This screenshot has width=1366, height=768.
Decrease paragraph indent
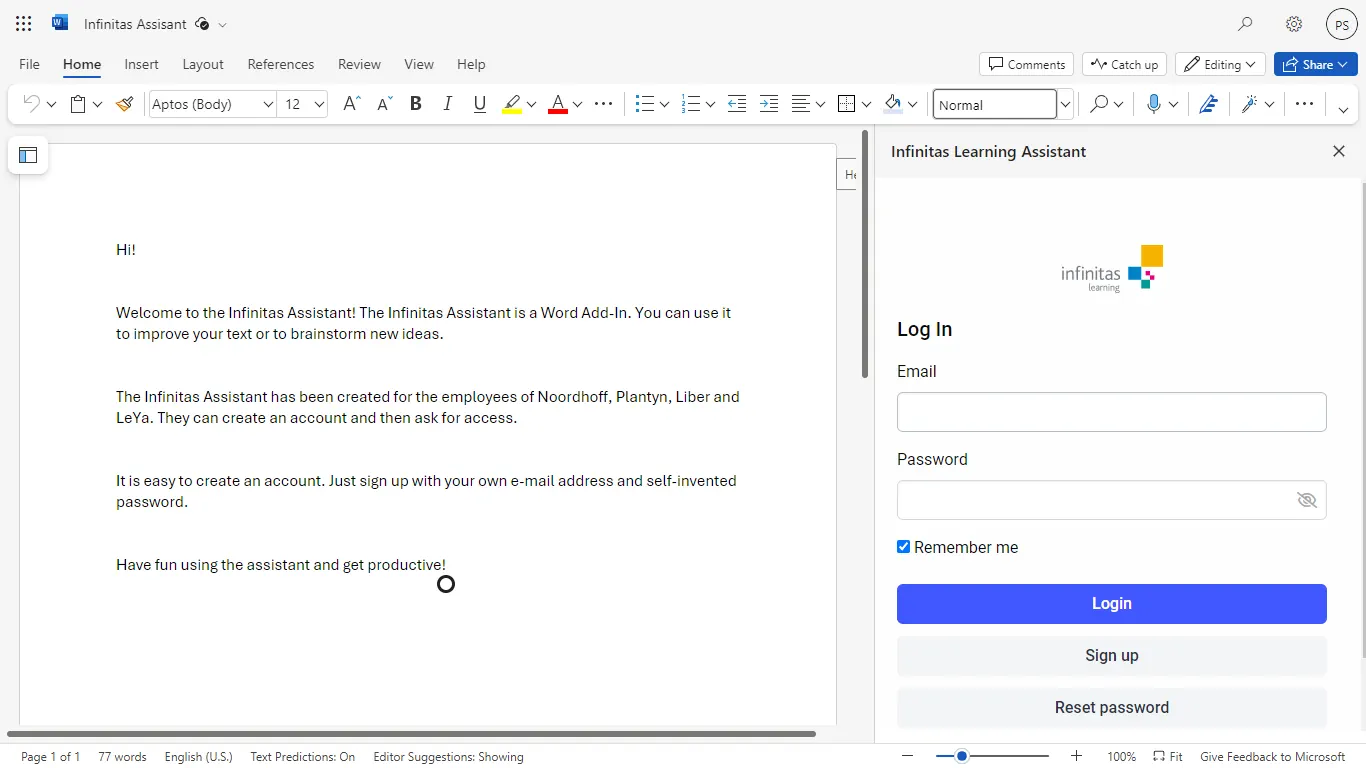click(737, 103)
